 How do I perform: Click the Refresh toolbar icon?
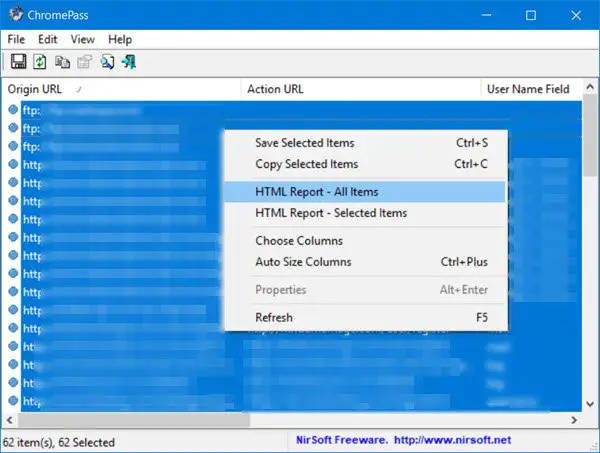pos(40,62)
